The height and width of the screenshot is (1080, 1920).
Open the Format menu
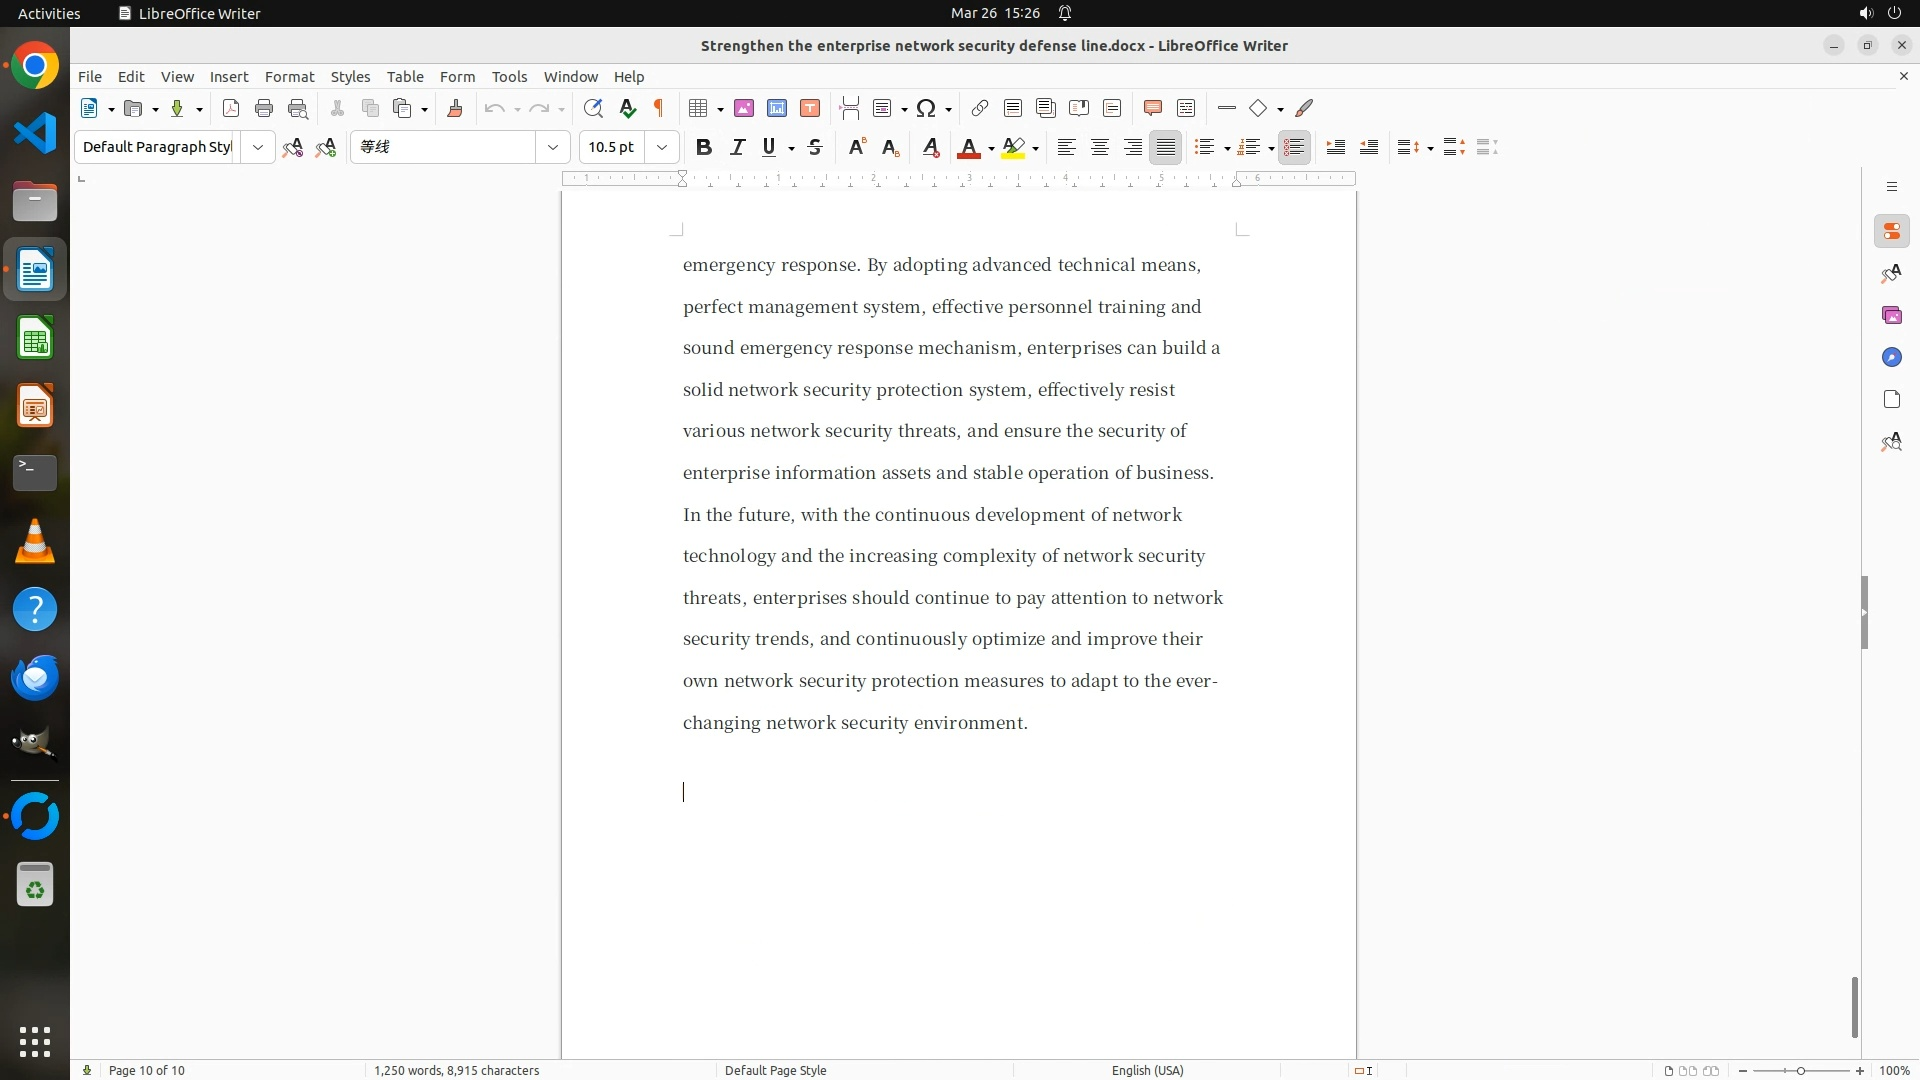[x=289, y=76]
